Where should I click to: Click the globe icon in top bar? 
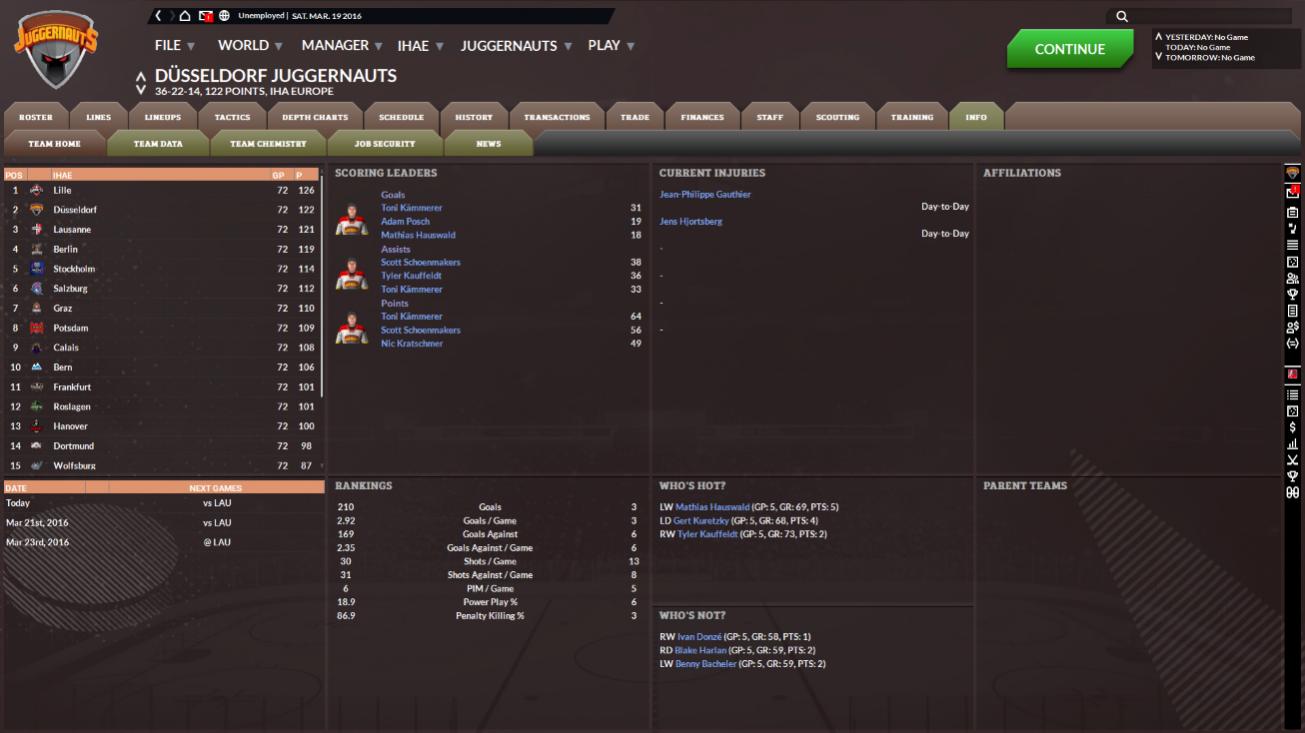point(224,16)
